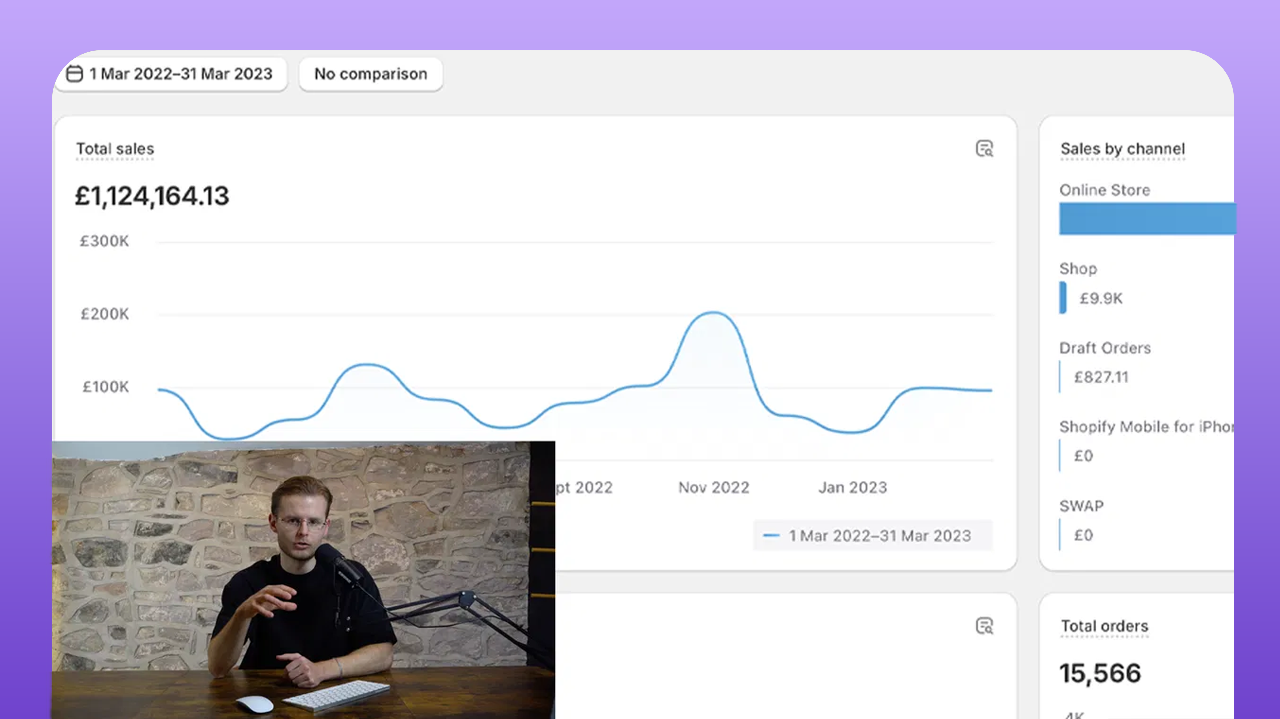Viewport: 1280px width, 719px height.
Task: Click the chart legend 1 Mar 2022–31 Mar 2023
Action: click(x=873, y=536)
